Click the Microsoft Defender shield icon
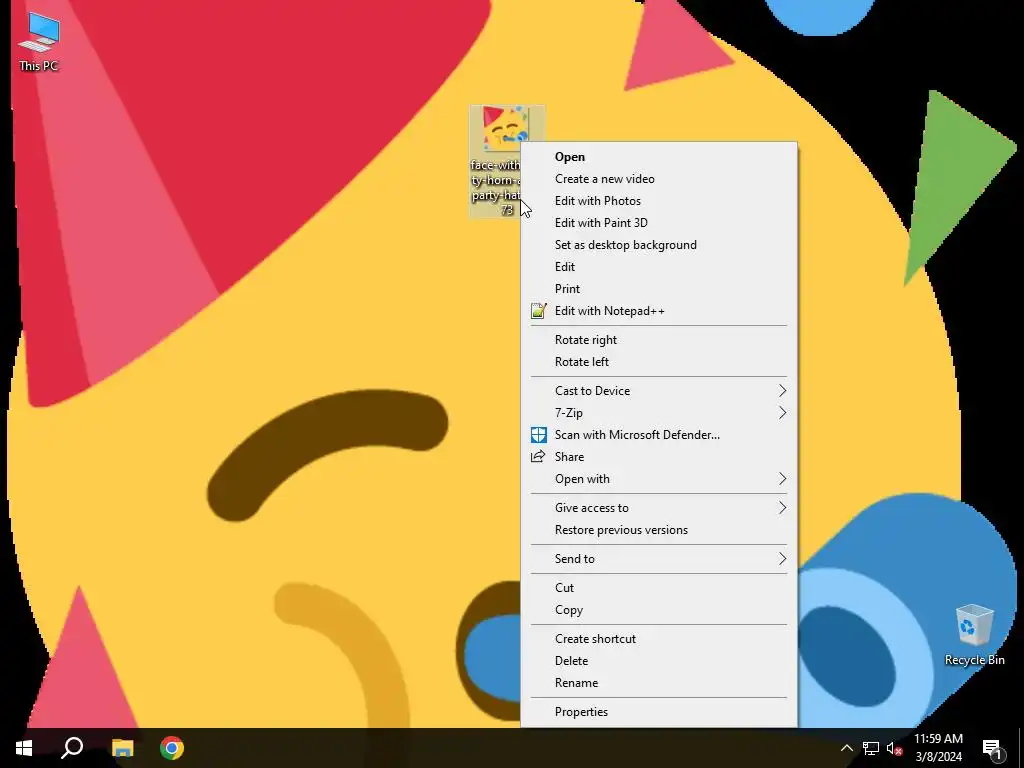Viewport: 1024px width, 768px height. (538, 435)
